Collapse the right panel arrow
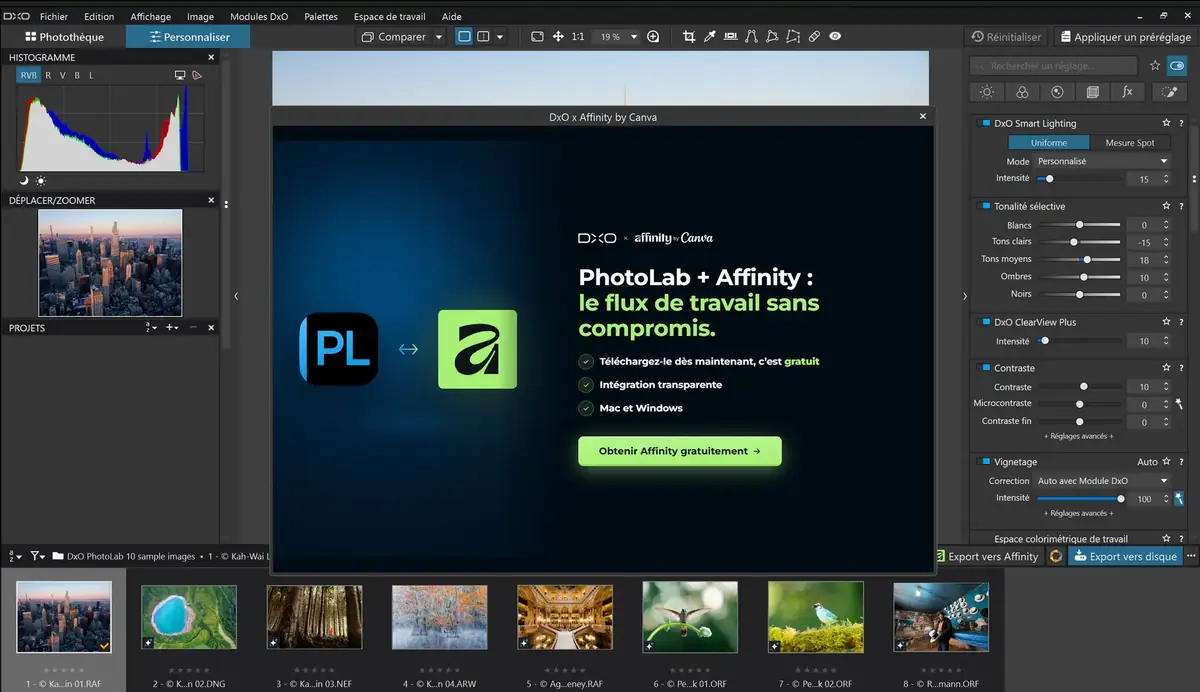Screen dimensions: 1200x692 (x=964, y=296)
